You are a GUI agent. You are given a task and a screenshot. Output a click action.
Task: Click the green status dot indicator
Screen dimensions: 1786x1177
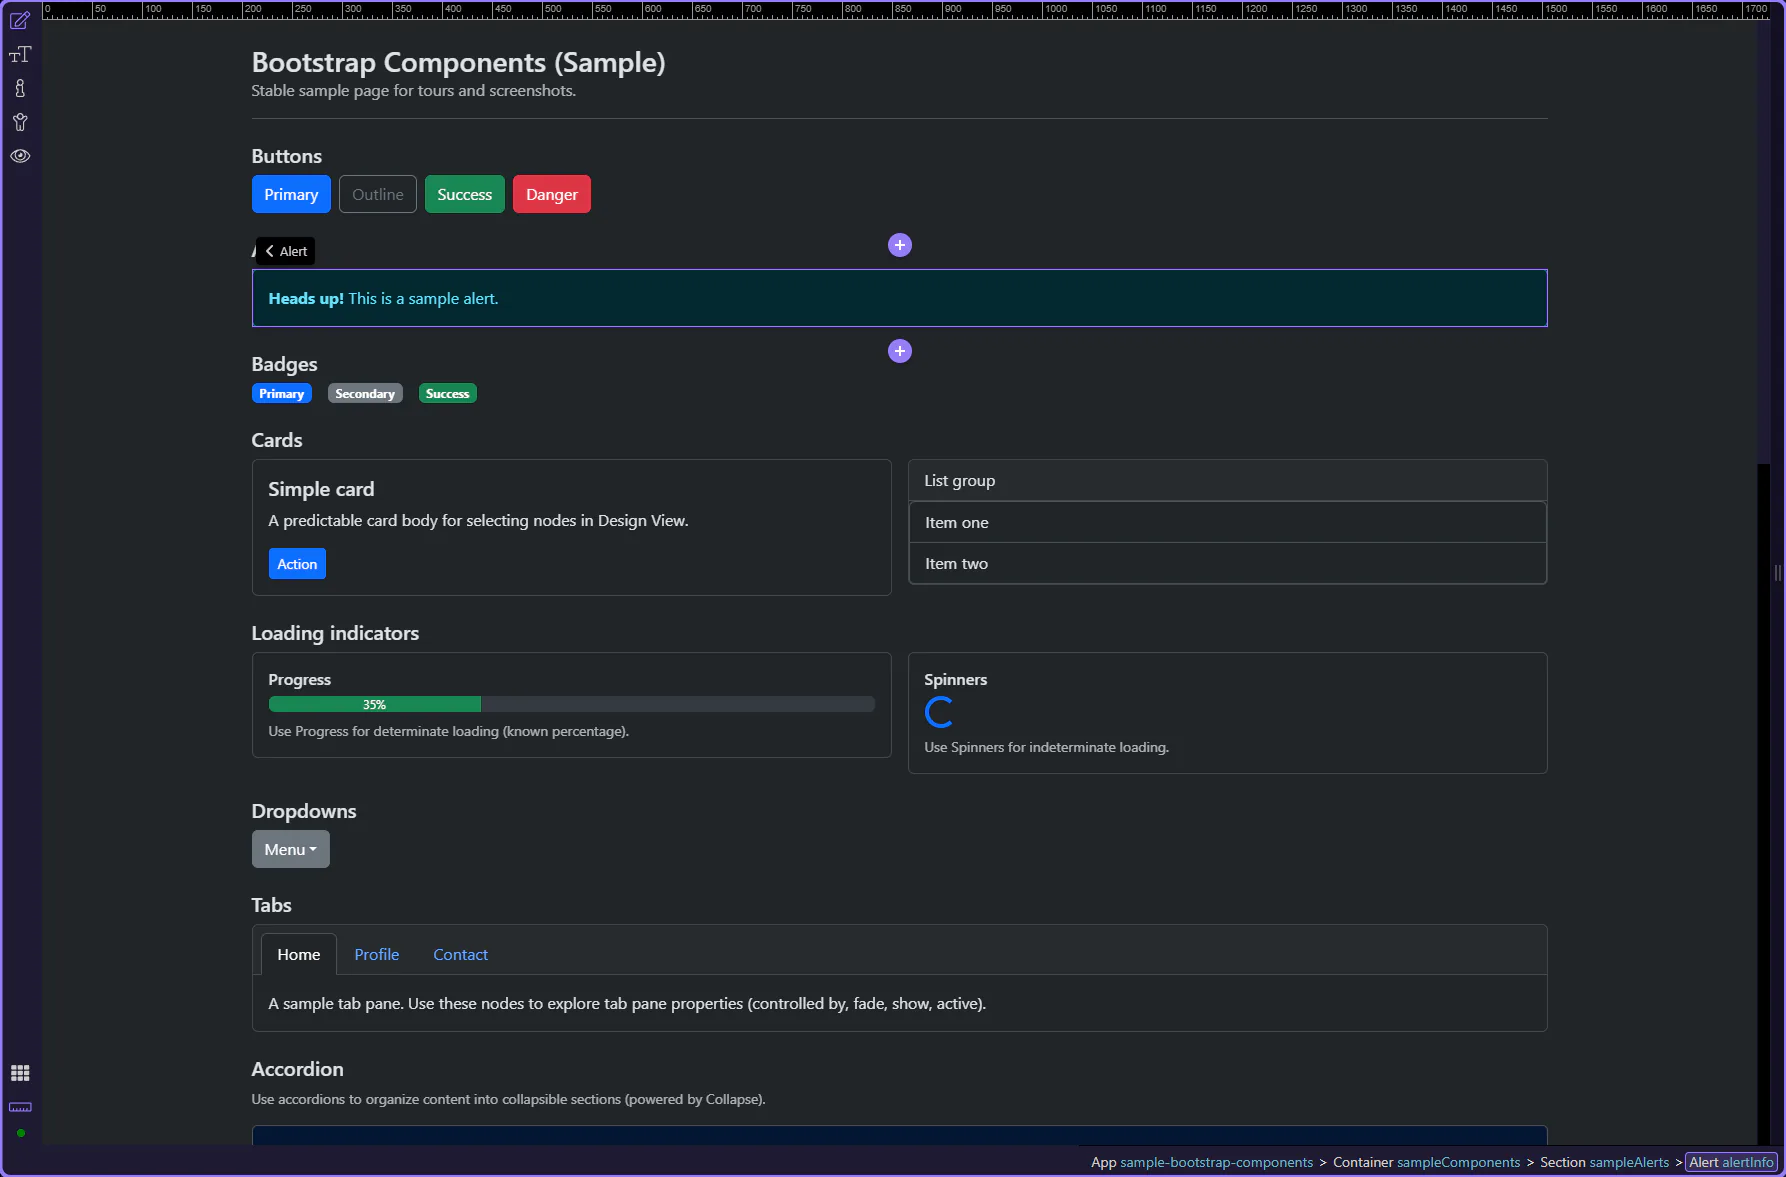[20, 1133]
